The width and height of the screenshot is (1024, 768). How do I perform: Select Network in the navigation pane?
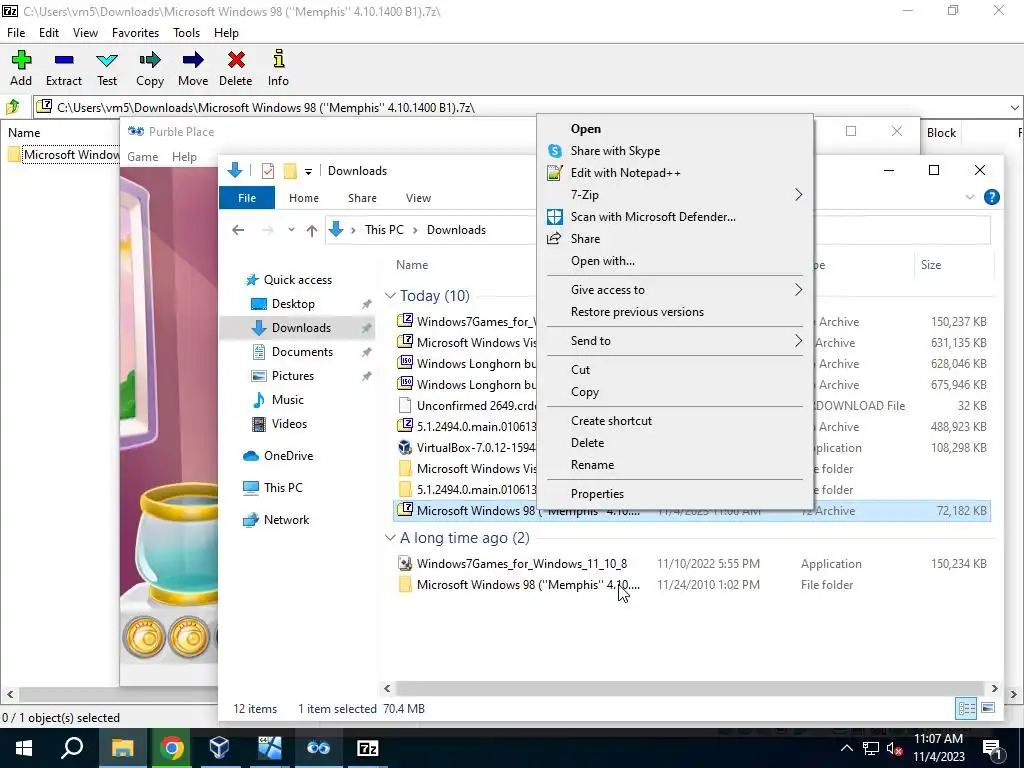tap(286, 520)
